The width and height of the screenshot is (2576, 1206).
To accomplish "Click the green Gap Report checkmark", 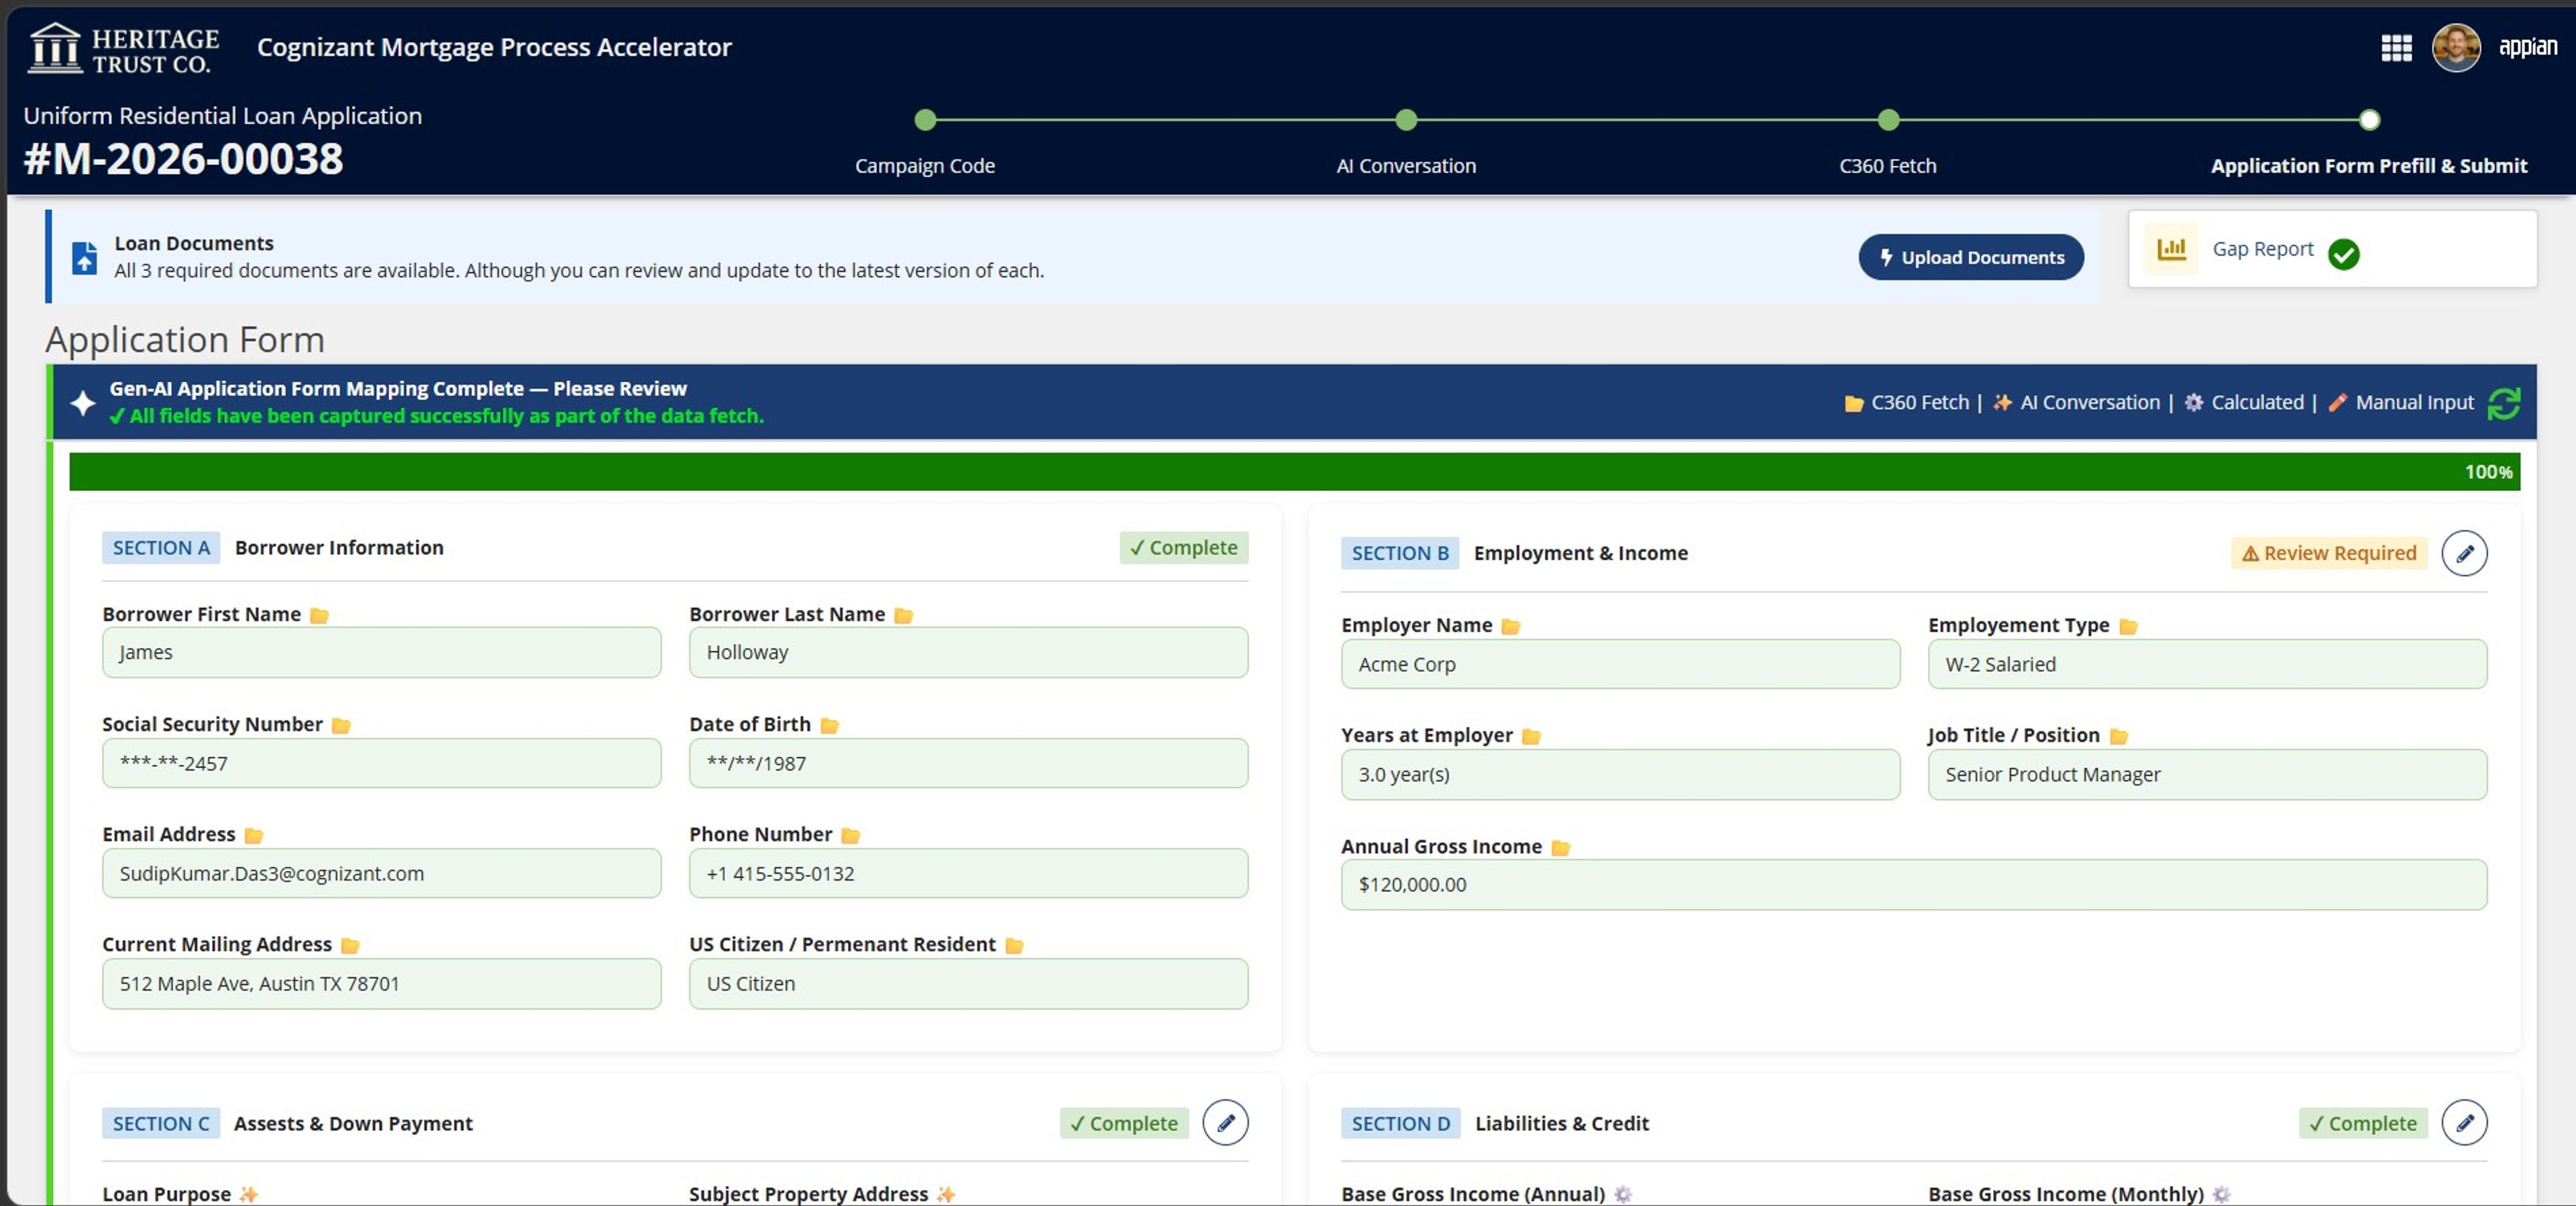I will [x=2343, y=254].
